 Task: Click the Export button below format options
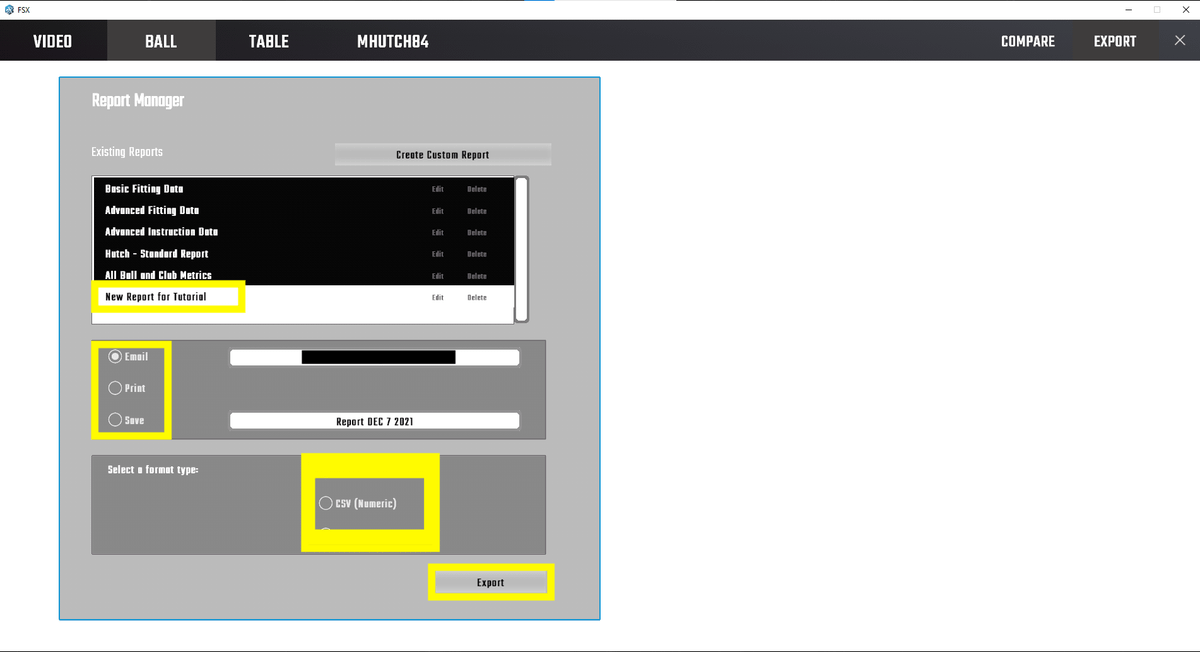click(490, 582)
